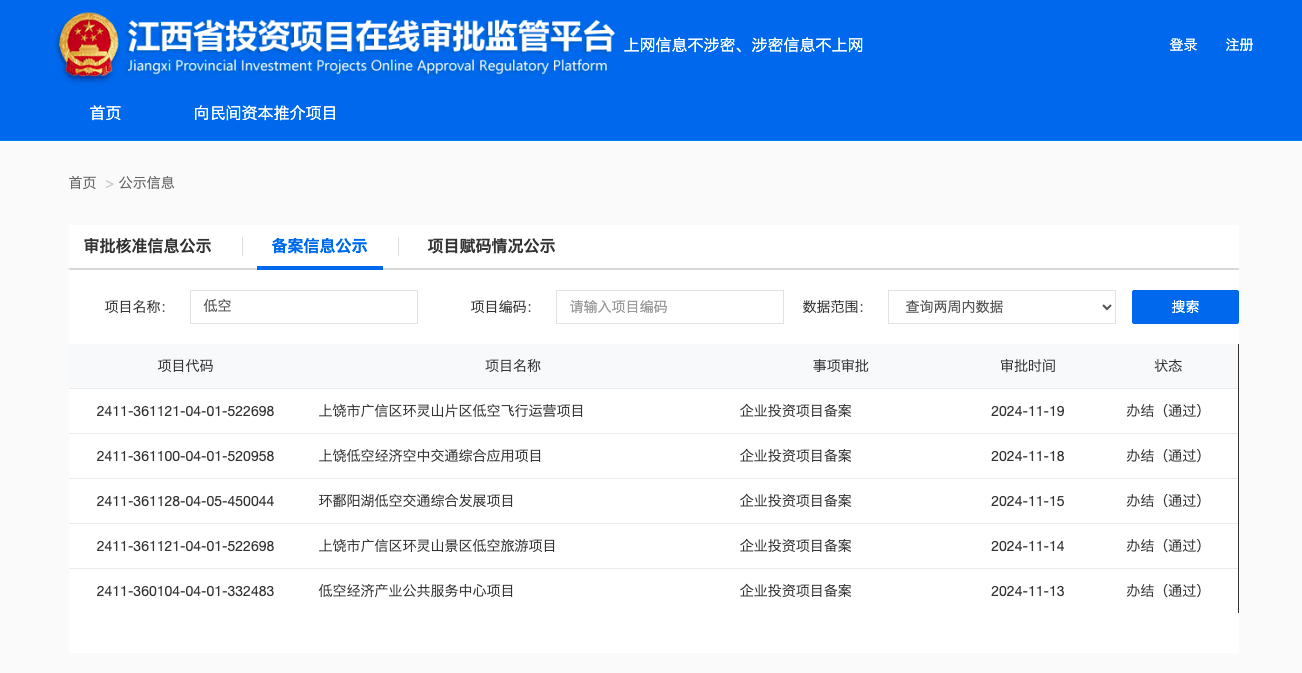Click 首页 in the breadcrumb
The image size is (1302, 673).
tap(82, 183)
